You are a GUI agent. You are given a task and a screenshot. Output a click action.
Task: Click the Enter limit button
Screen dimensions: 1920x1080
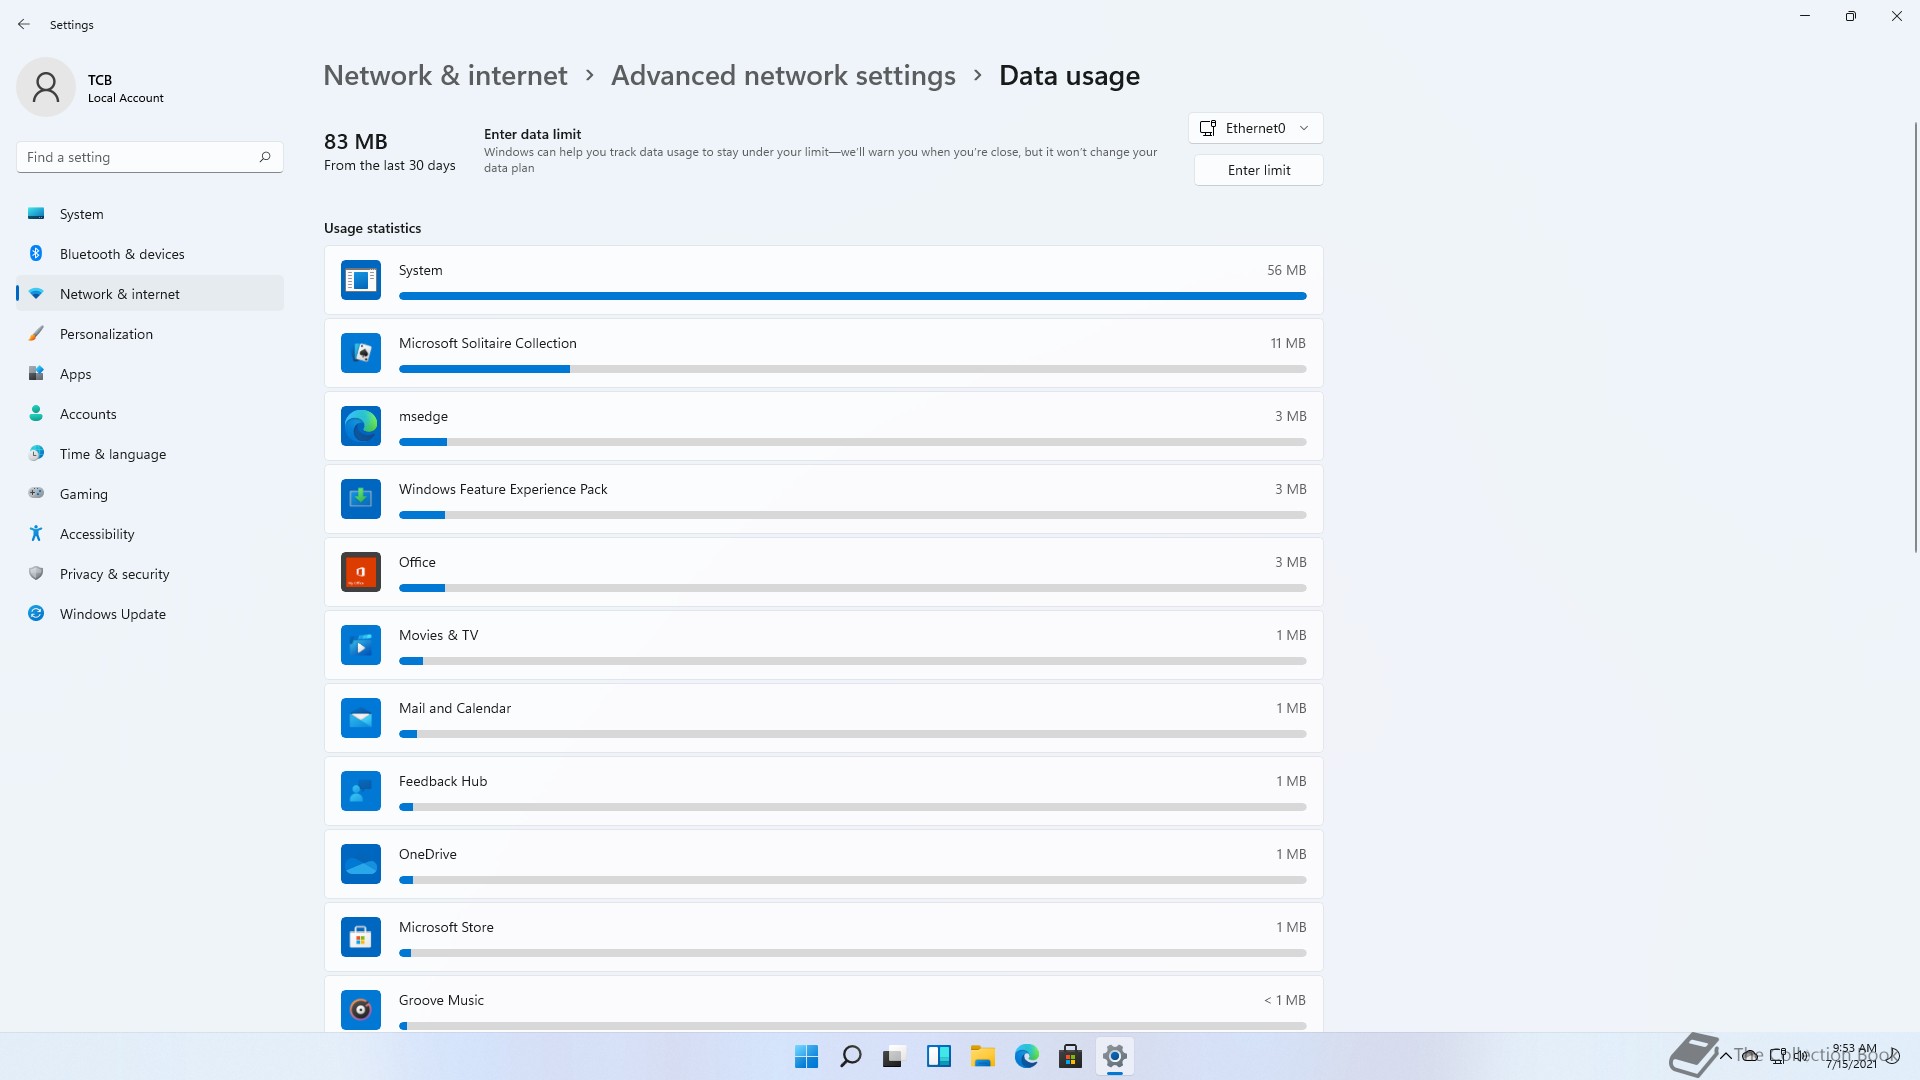pos(1258,170)
